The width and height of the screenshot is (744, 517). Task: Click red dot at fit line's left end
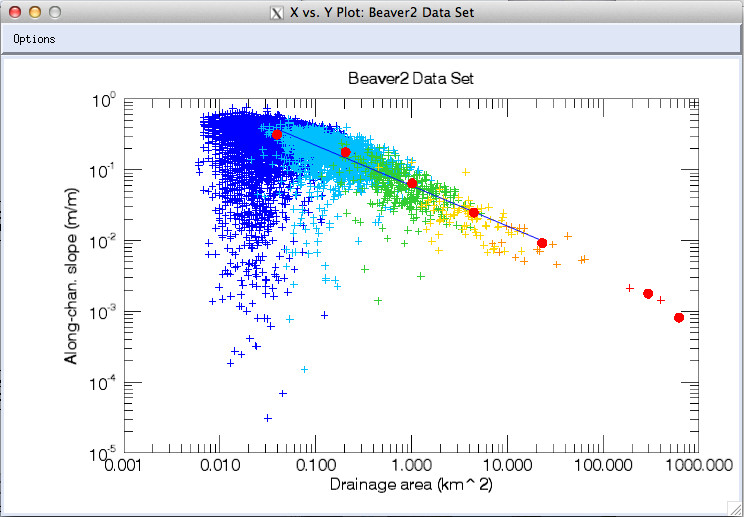277,134
